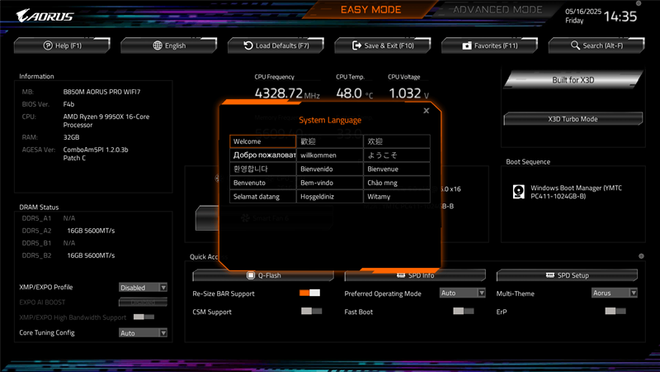The width and height of the screenshot is (660, 372).
Task: Enable the Fast Boot switch
Action: (x=463, y=311)
